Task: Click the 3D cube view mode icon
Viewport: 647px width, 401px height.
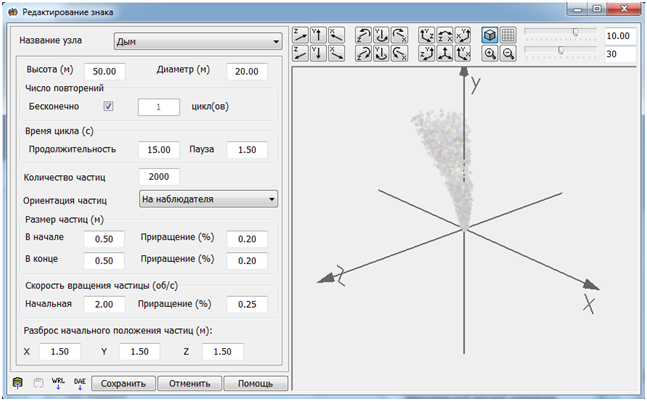Action: (490, 35)
